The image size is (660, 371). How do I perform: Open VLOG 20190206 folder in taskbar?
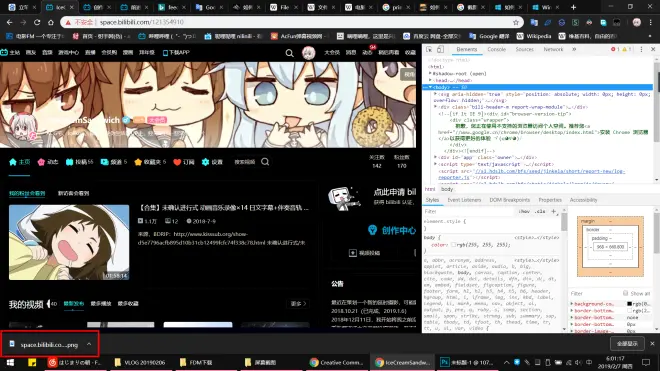pyautogui.click(x=140, y=362)
